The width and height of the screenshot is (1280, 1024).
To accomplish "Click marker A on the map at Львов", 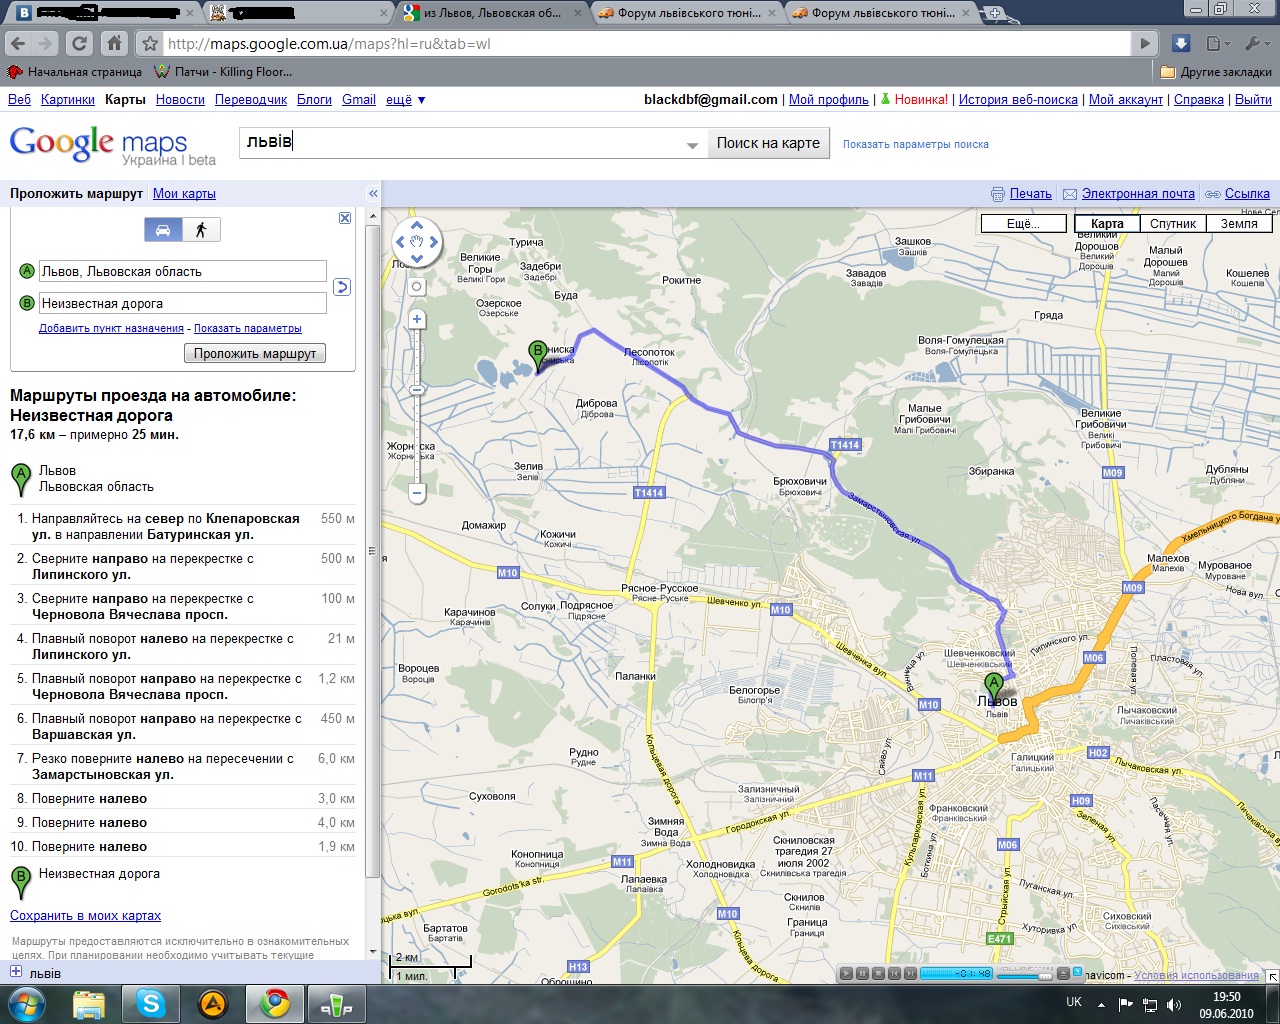I will coord(993,687).
